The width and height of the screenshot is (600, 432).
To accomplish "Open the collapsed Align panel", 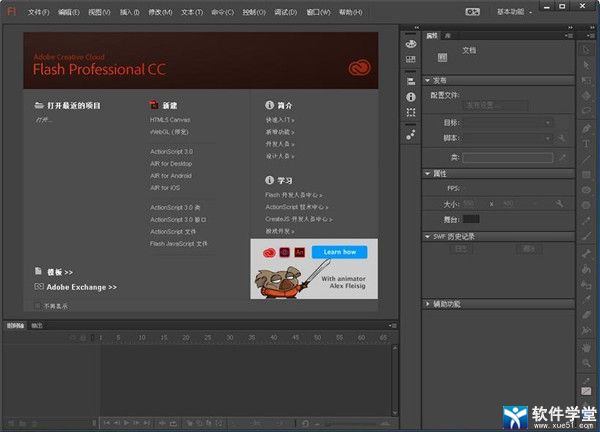I will click(x=411, y=81).
